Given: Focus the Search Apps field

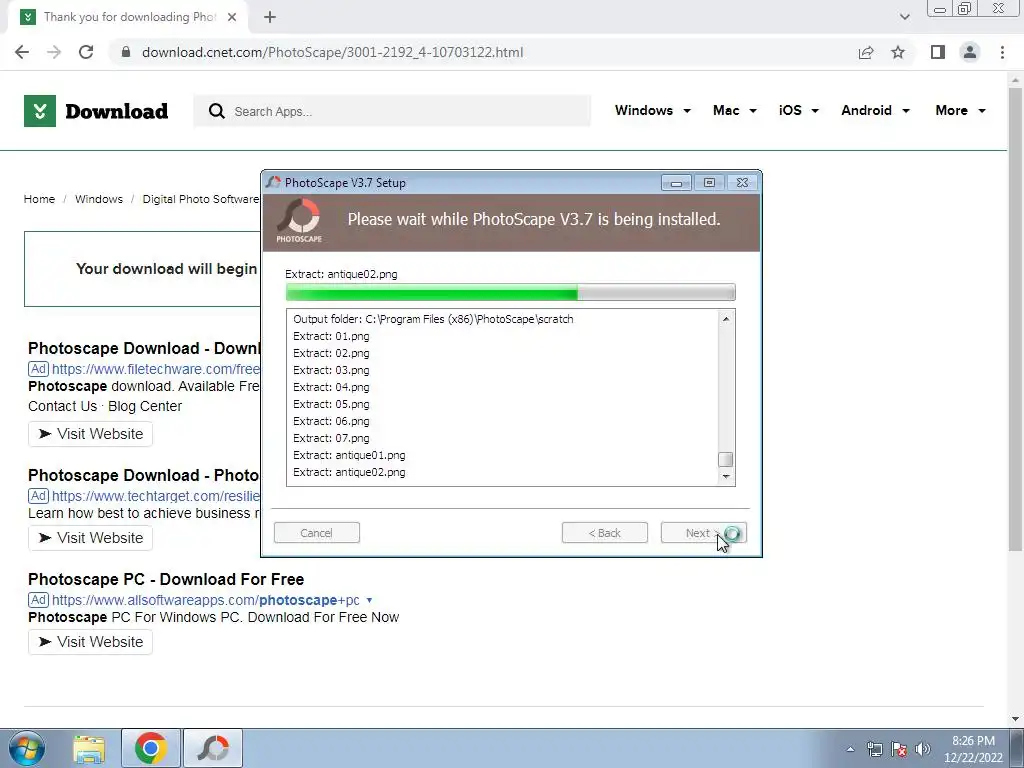Looking at the screenshot, I should [x=392, y=111].
